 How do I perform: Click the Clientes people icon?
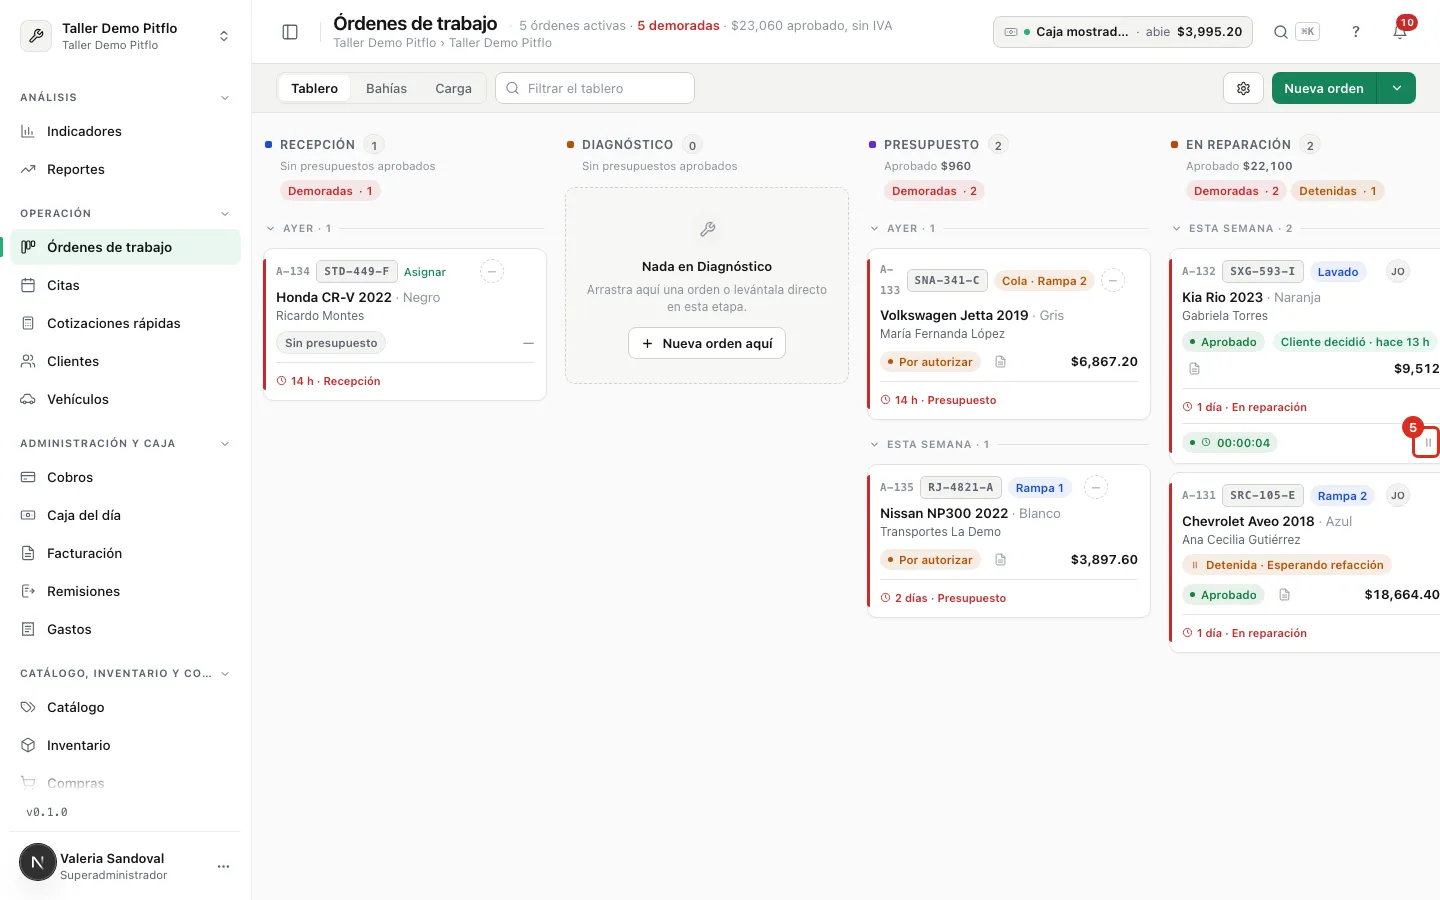pos(28,361)
